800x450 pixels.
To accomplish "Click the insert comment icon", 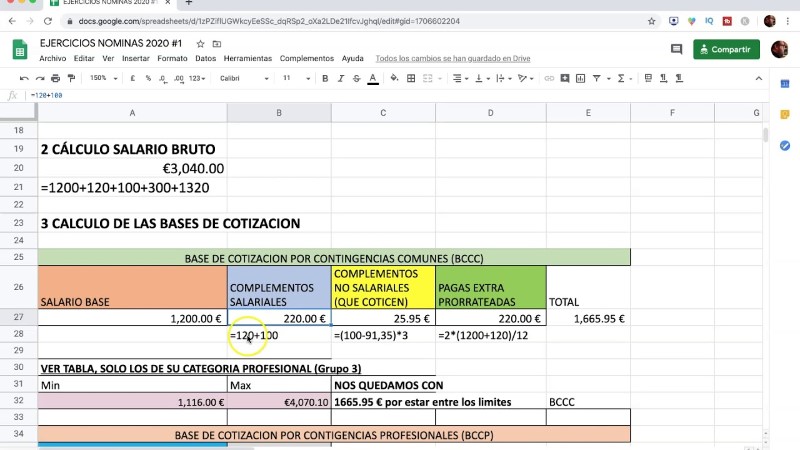I will pos(565,79).
